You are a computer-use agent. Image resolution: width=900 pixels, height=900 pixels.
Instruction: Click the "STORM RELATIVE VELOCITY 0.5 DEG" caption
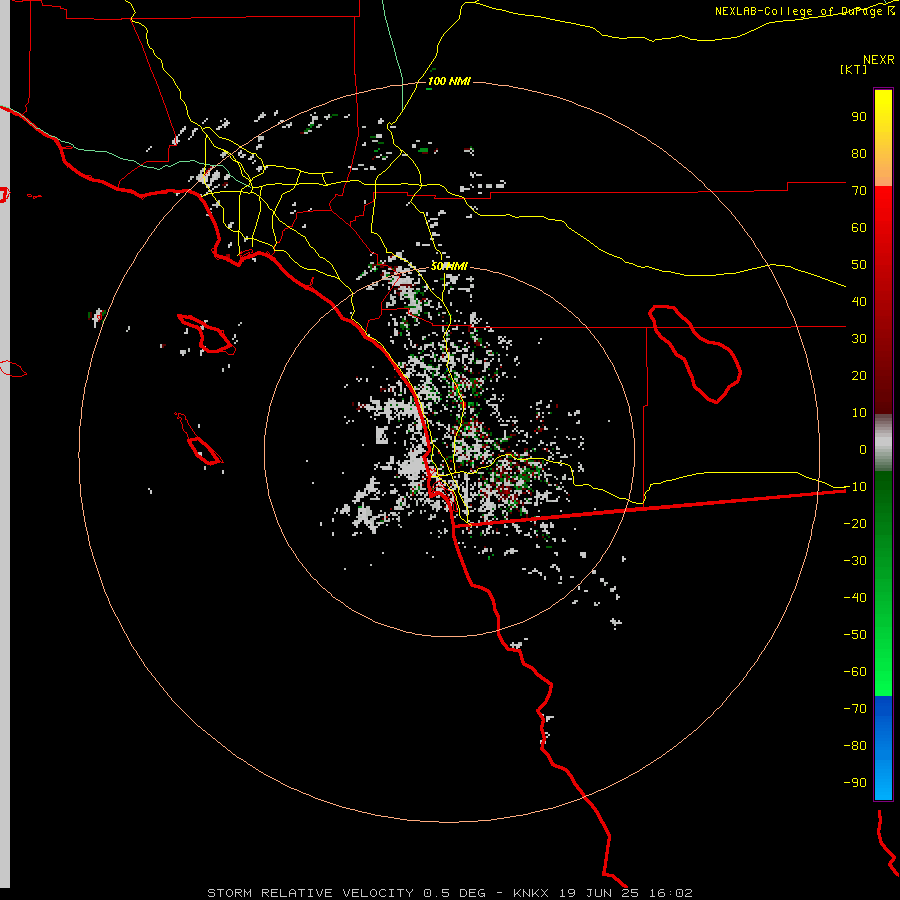tap(346, 893)
